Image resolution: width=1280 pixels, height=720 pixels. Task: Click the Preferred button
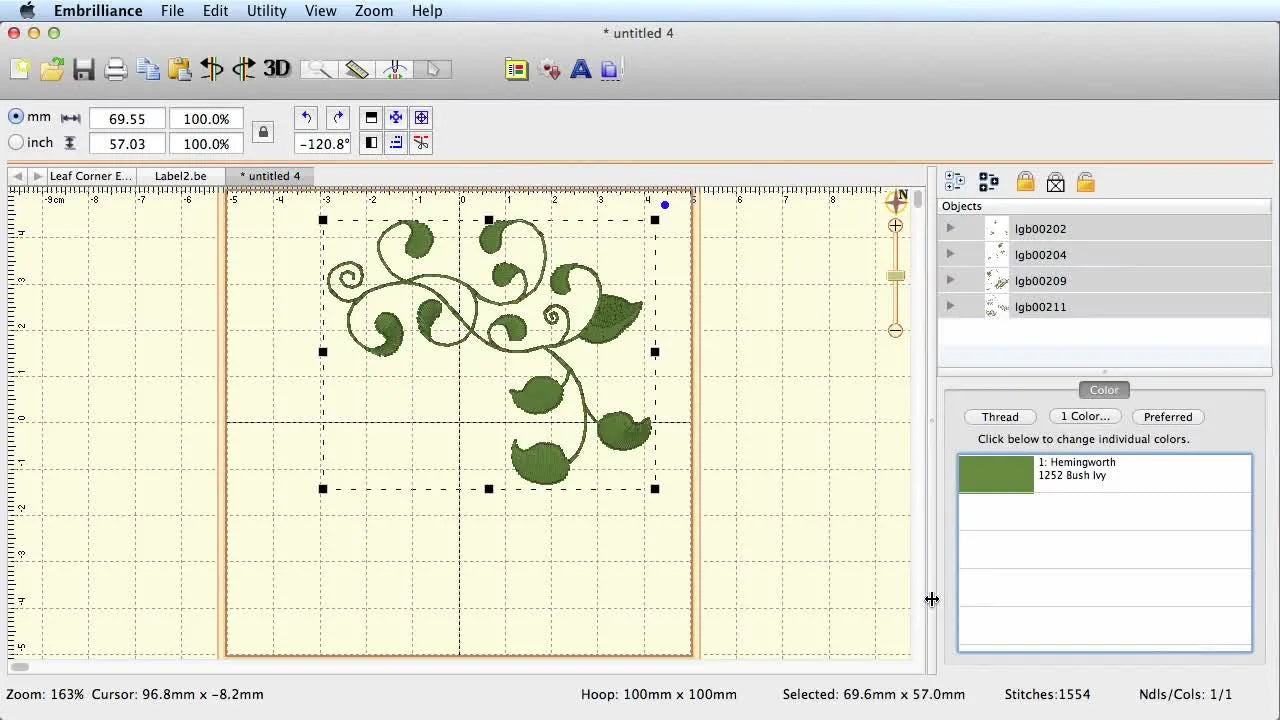(x=1168, y=417)
